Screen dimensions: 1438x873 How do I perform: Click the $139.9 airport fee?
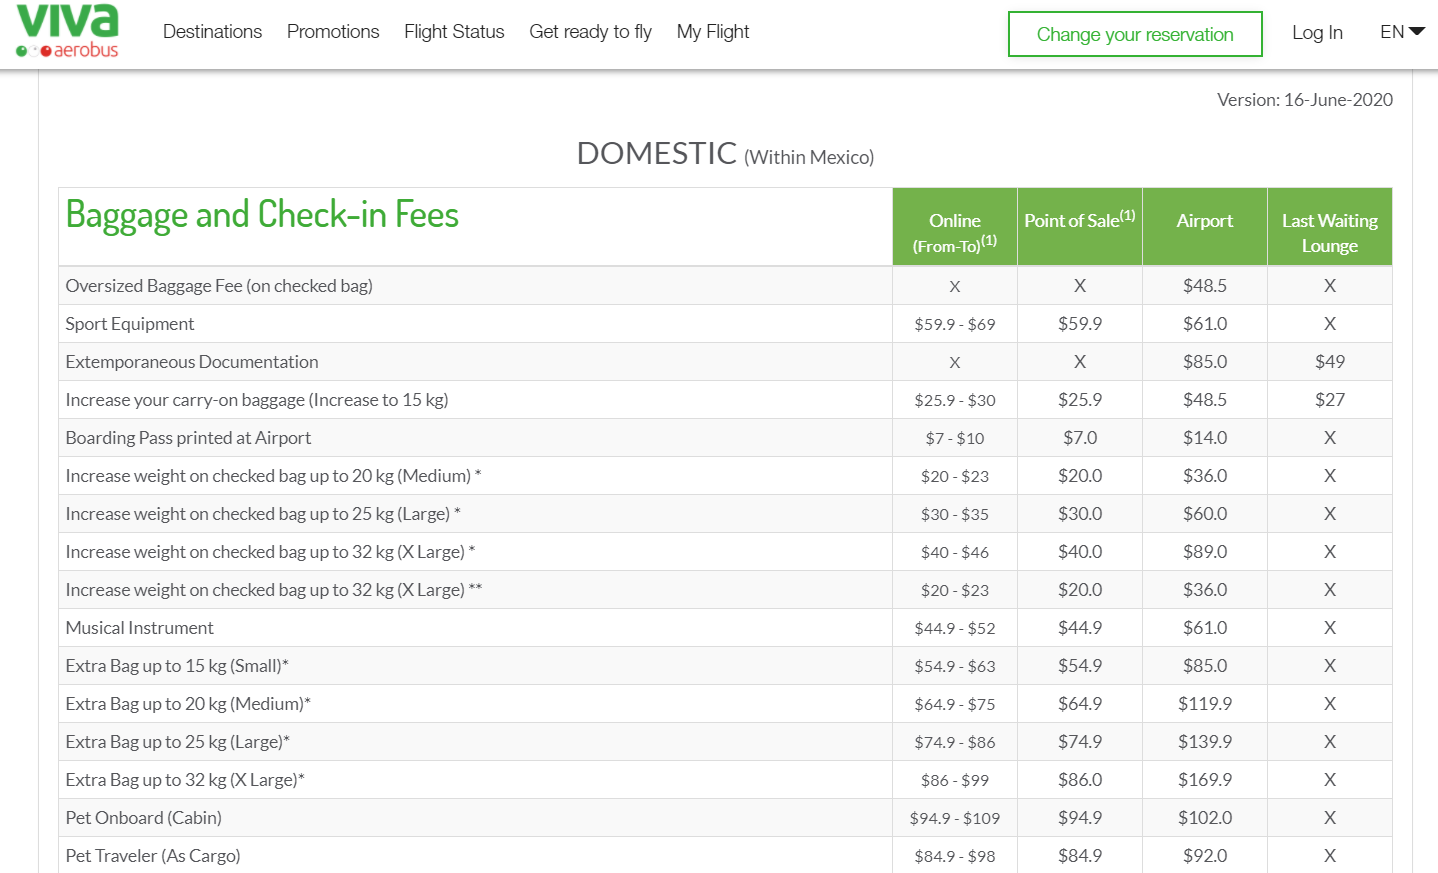point(1205,742)
